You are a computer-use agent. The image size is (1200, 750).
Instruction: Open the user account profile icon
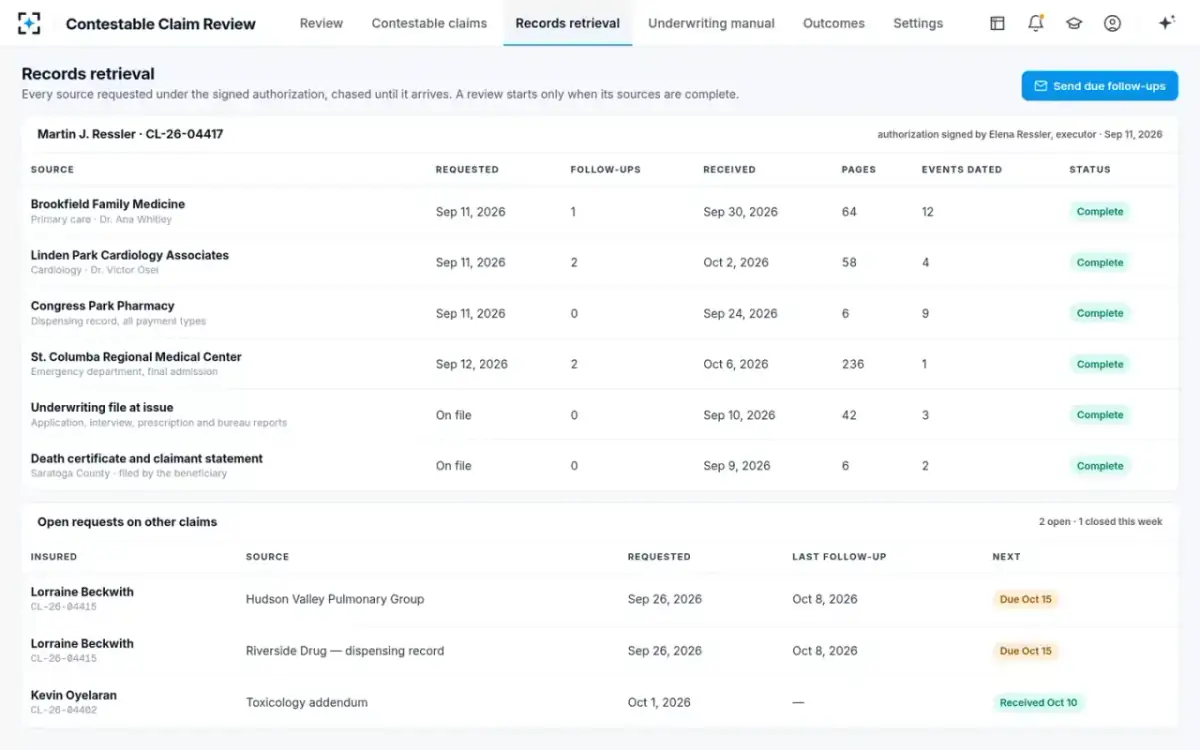tap(1112, 23)
